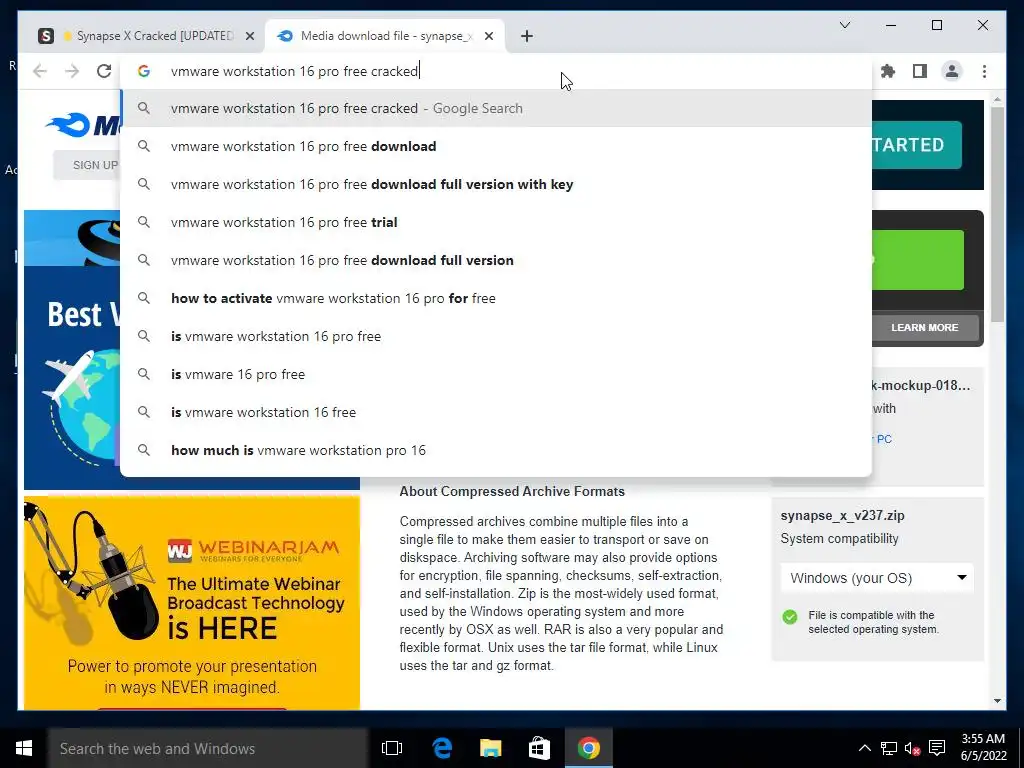The width and height of the screenshot is (1024, 768).
Task: Select the 'is vmware workstation 16 pro free' suggestion
Action: pyautogui.click(x=496, y=336)
